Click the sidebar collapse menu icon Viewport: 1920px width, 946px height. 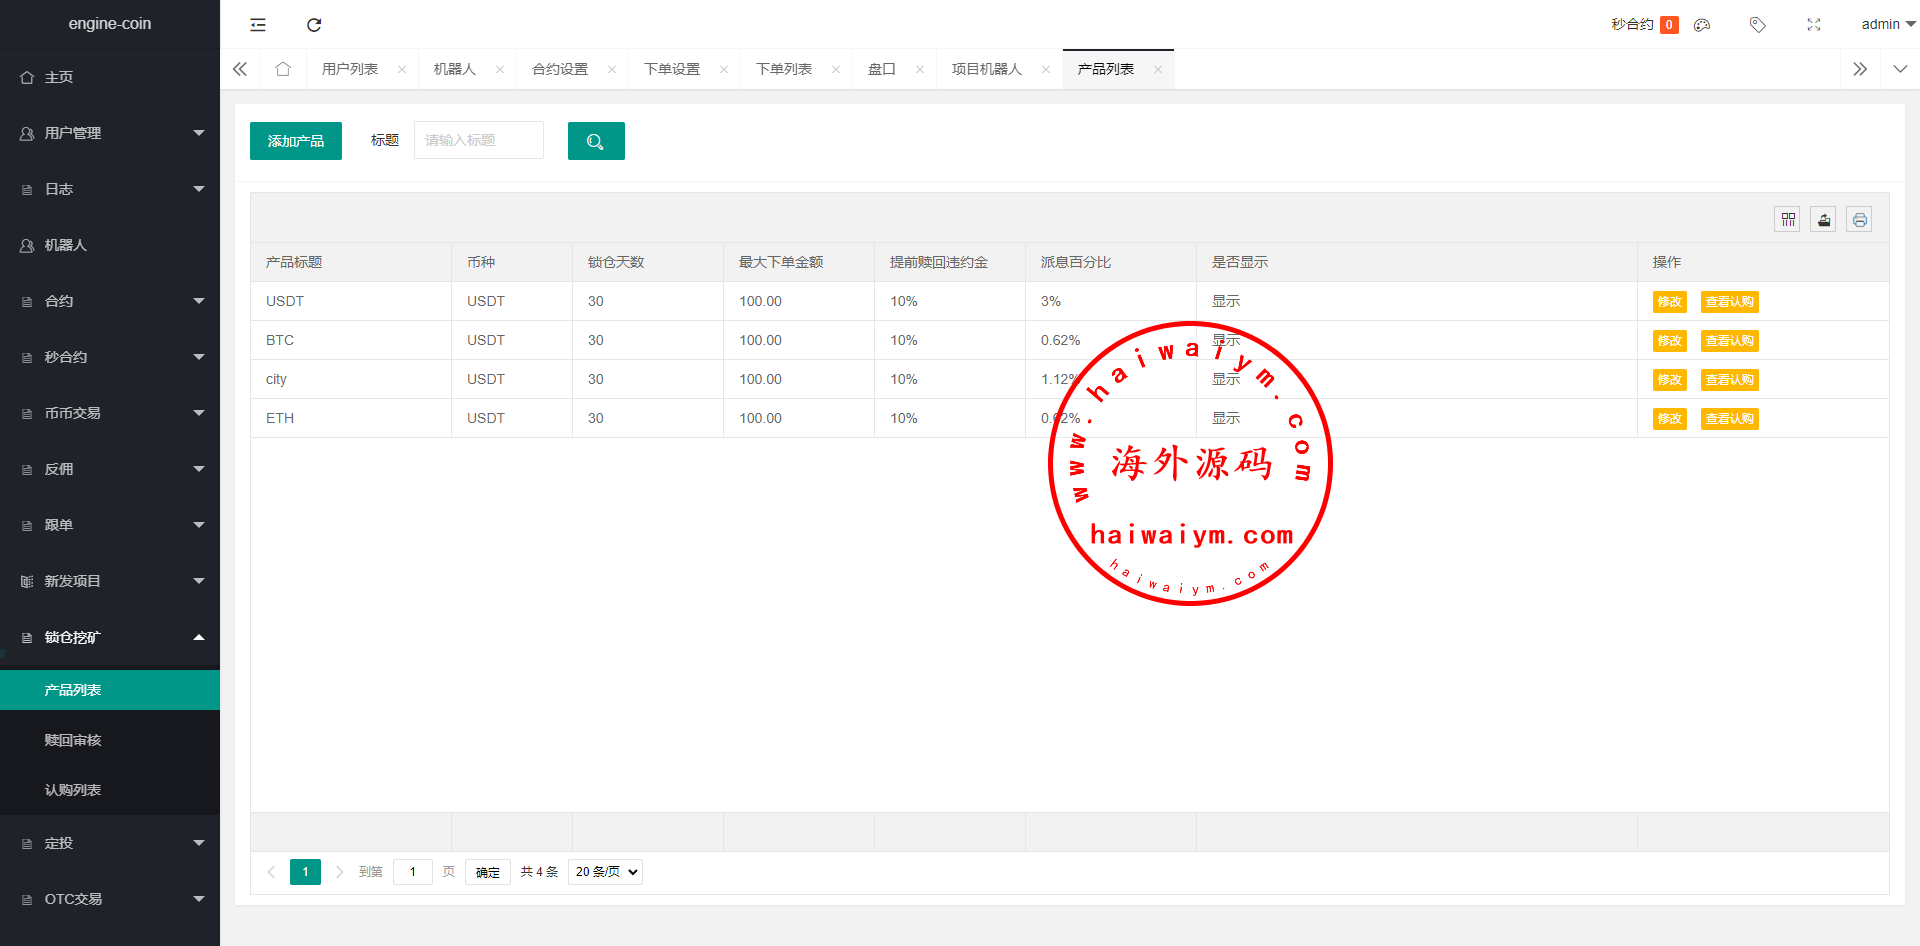(x=258, y=25)
